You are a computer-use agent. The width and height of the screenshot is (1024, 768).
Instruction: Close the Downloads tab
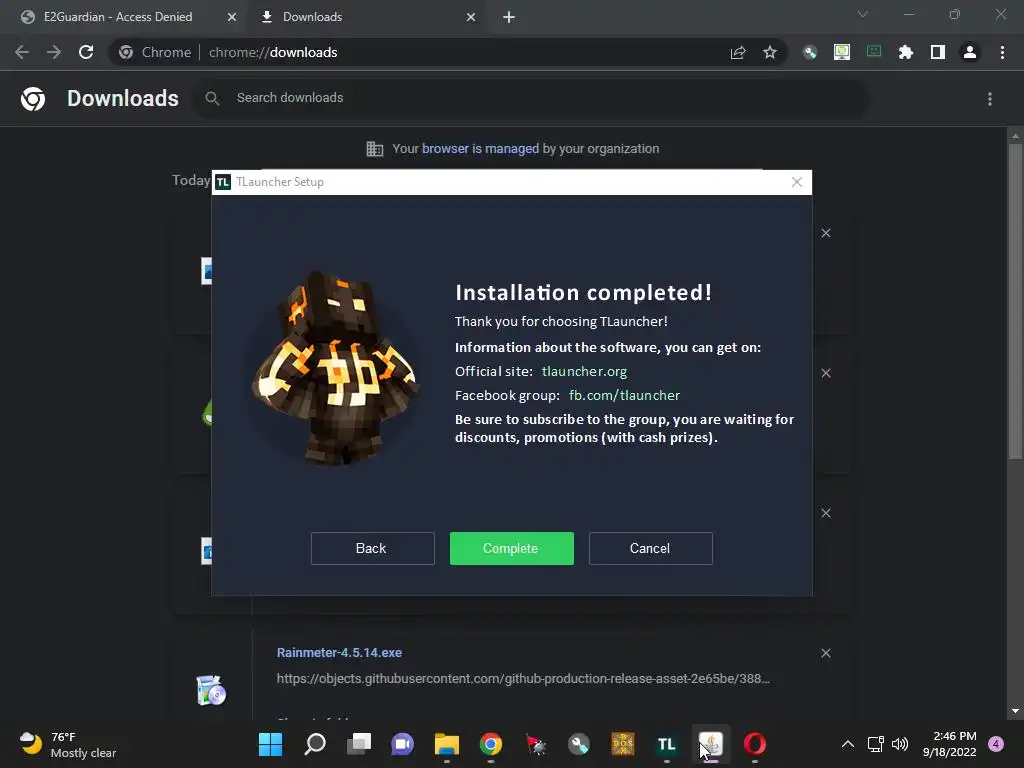click(x=471, y=17)
